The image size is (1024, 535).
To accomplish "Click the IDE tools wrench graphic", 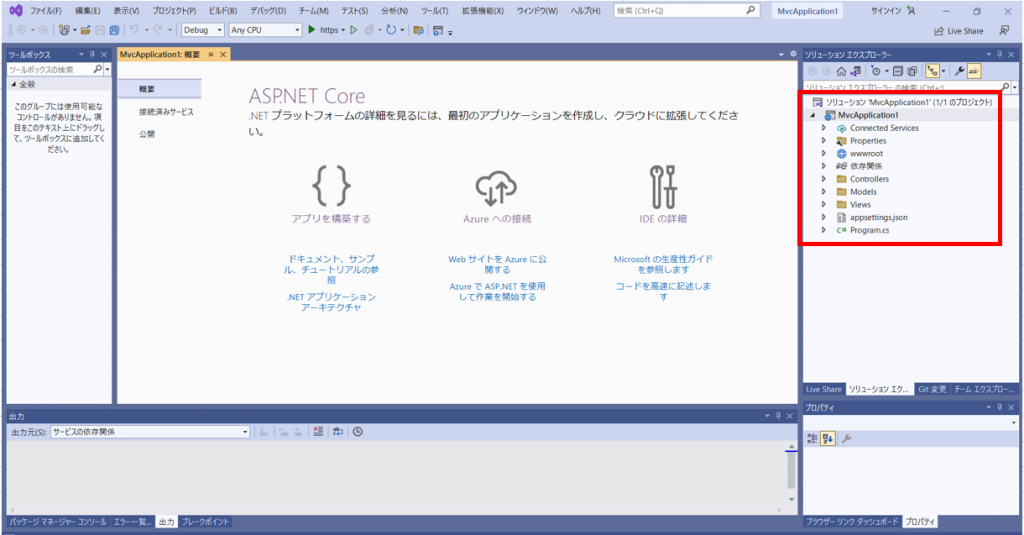I will pos(663,187).
